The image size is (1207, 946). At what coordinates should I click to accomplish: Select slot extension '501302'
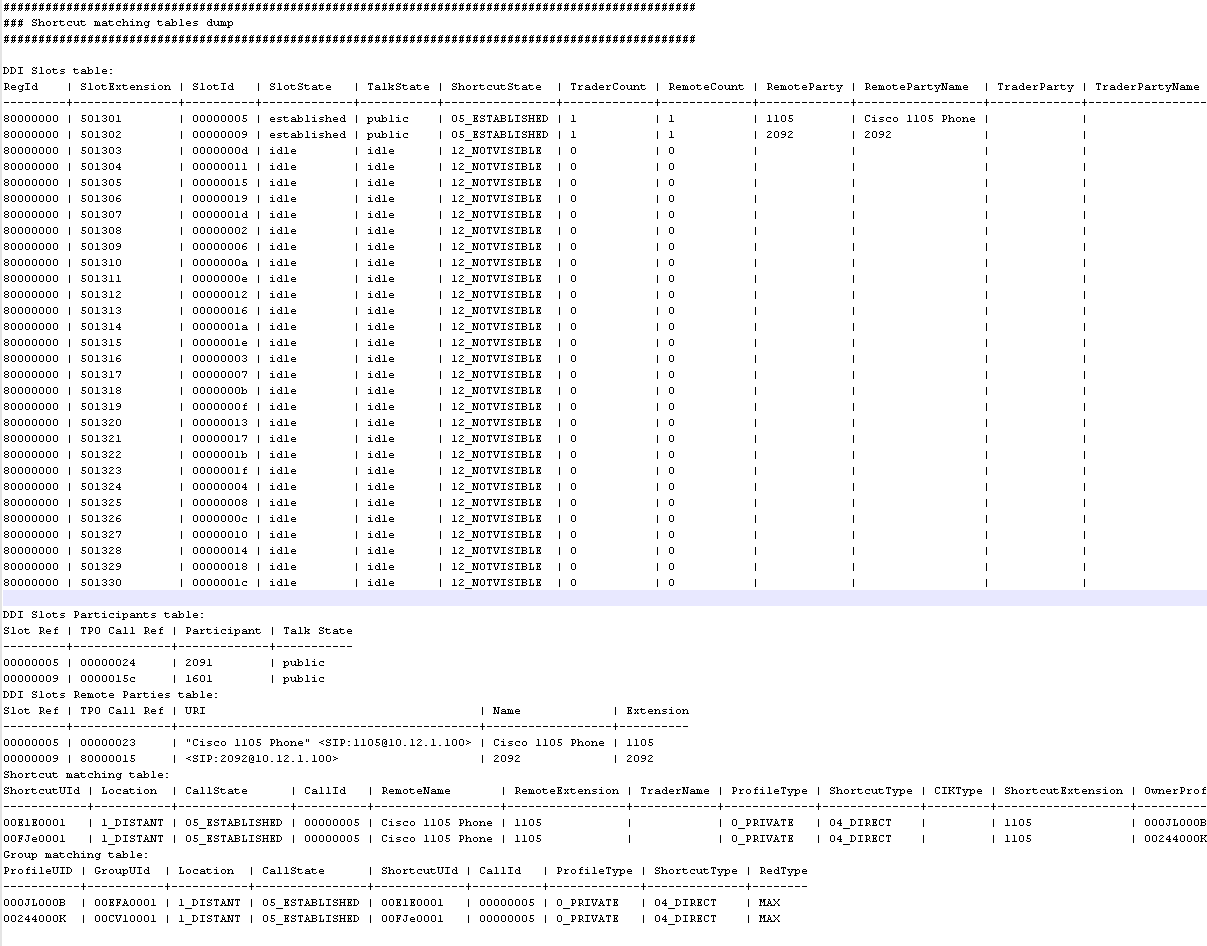[x=101, y=135]
